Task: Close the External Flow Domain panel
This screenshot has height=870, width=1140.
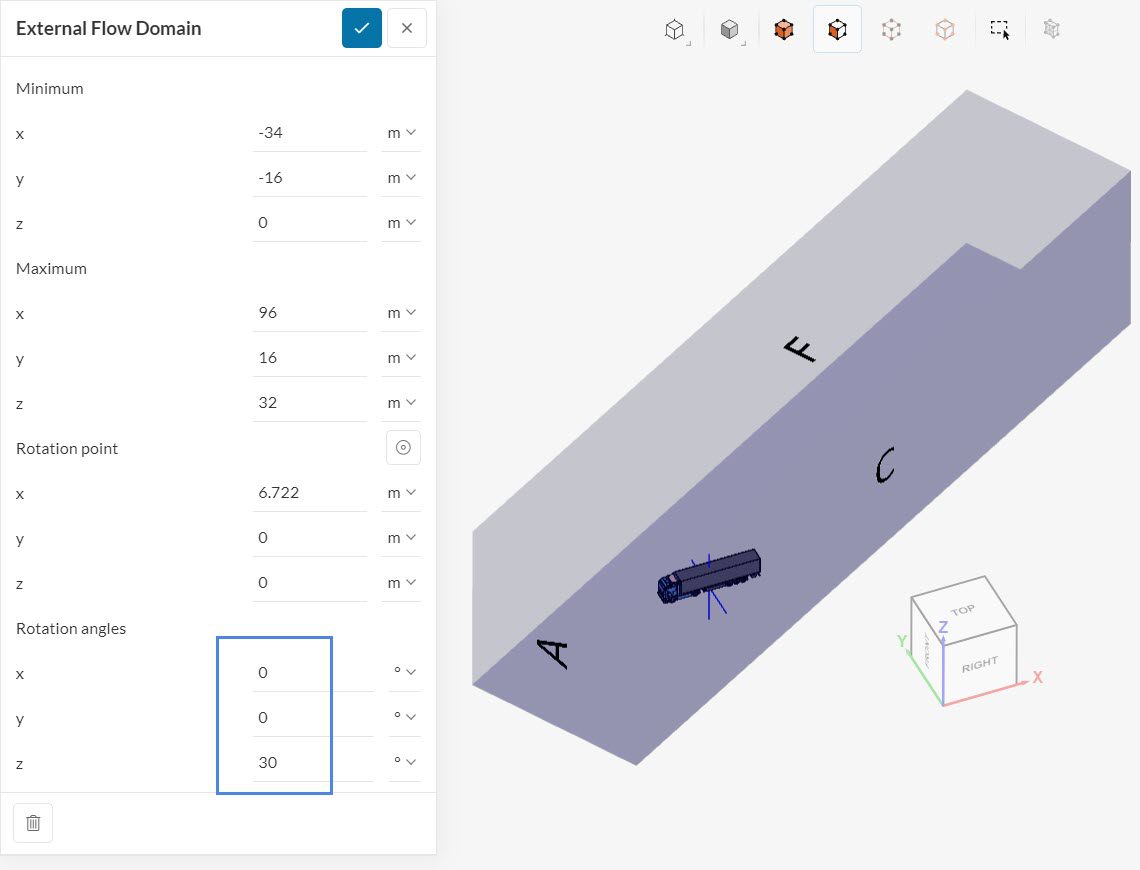Action: (x=407, y=28)
